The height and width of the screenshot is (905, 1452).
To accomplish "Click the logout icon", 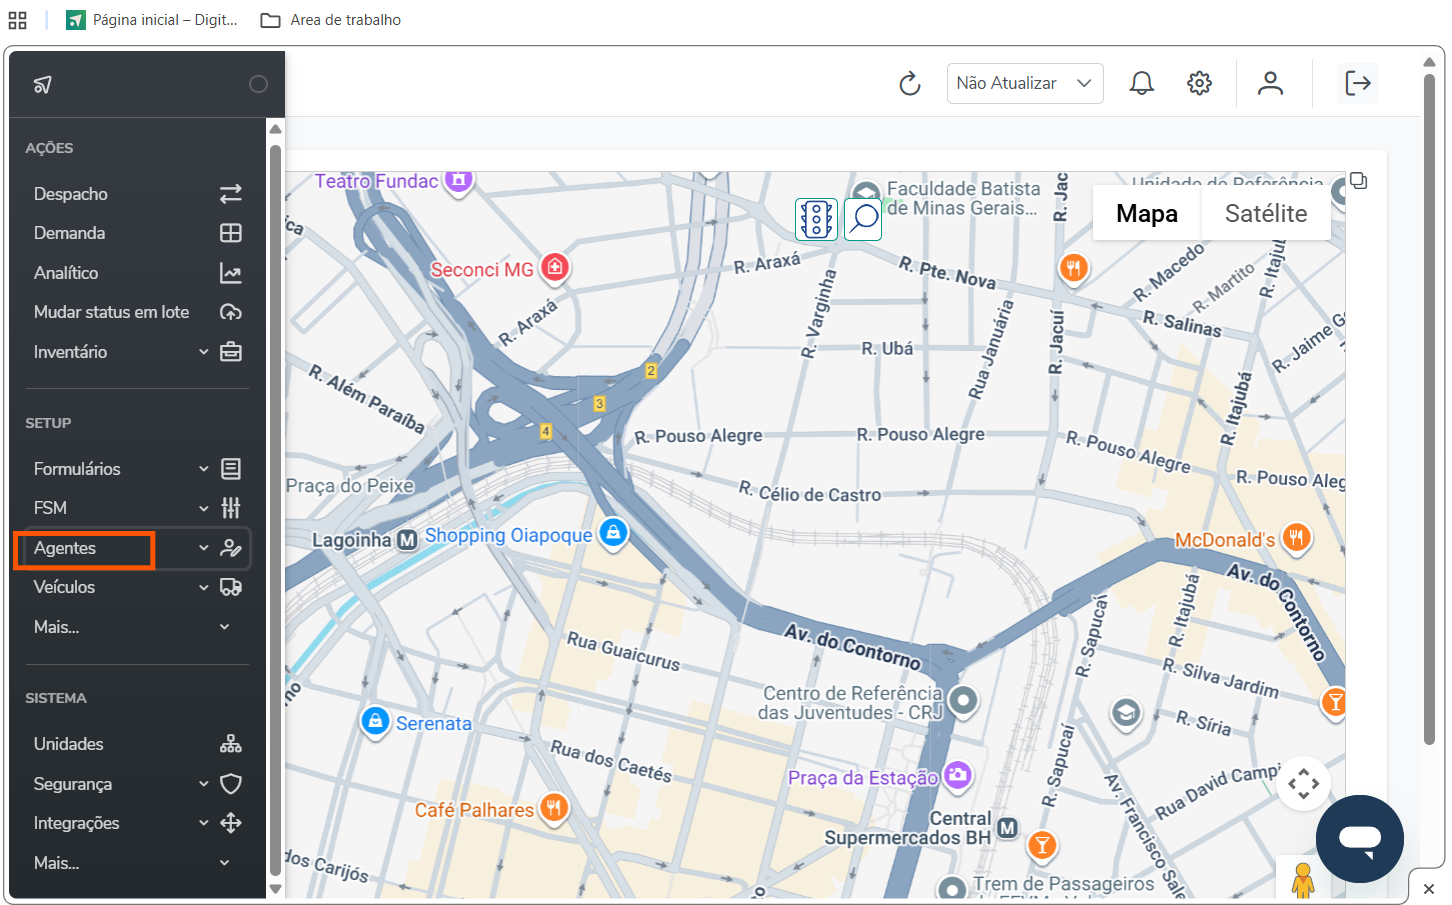I will (x=1357, y=84).
